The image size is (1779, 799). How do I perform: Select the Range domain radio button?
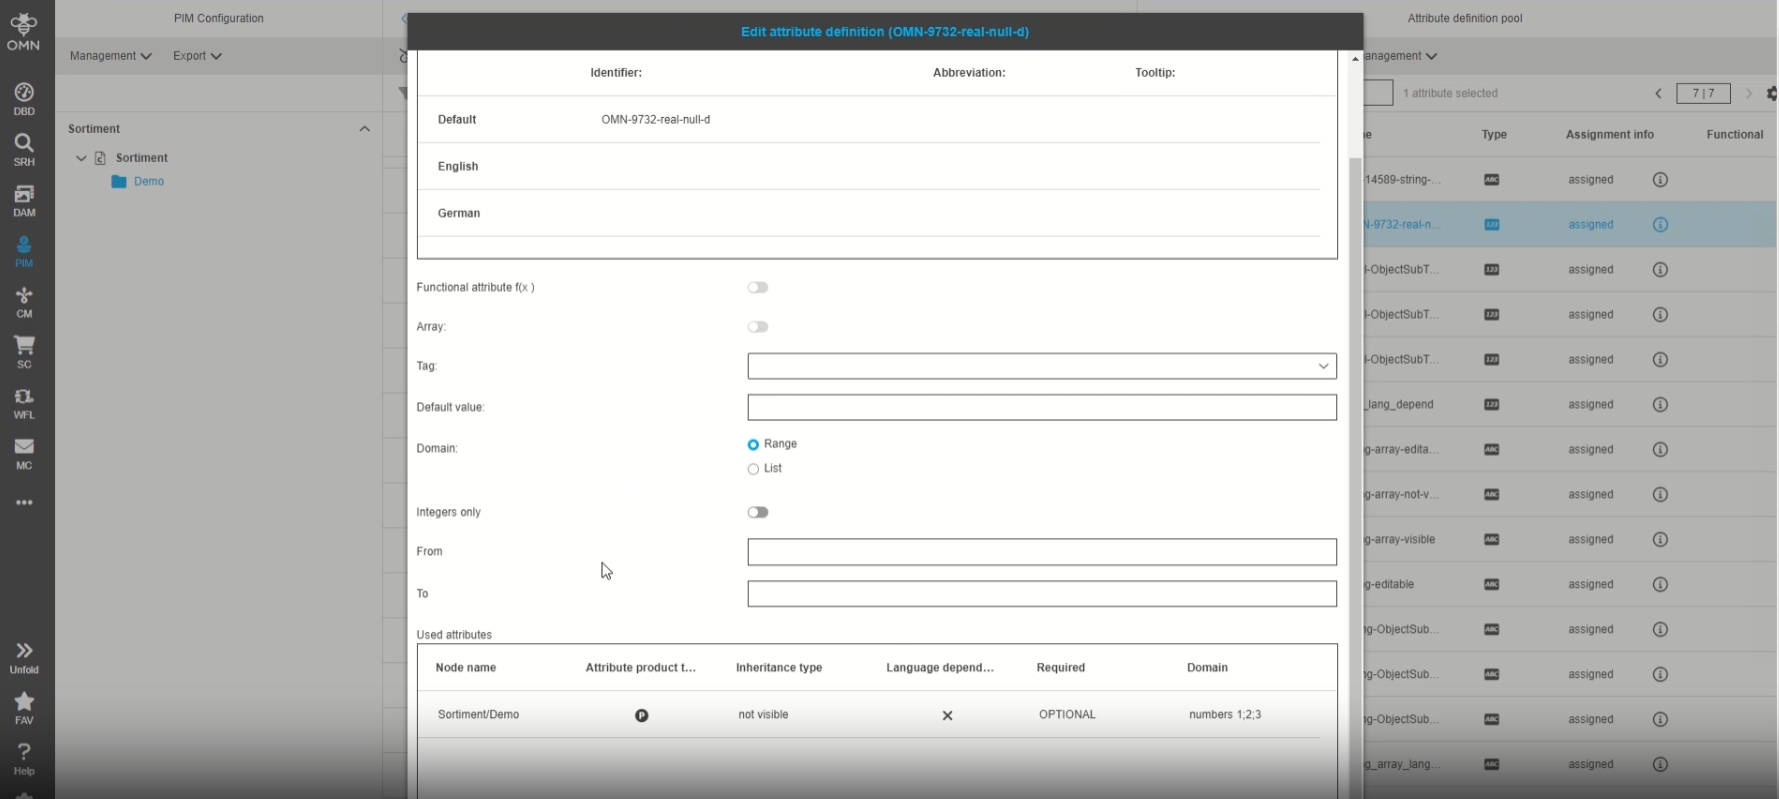tap(753, 444)
